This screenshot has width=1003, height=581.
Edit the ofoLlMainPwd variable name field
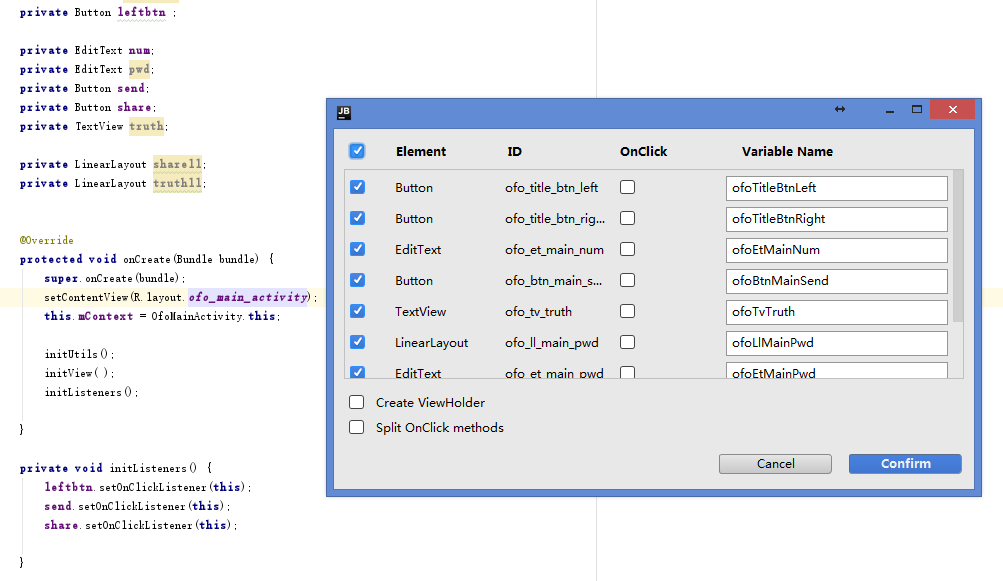(836, 343)
